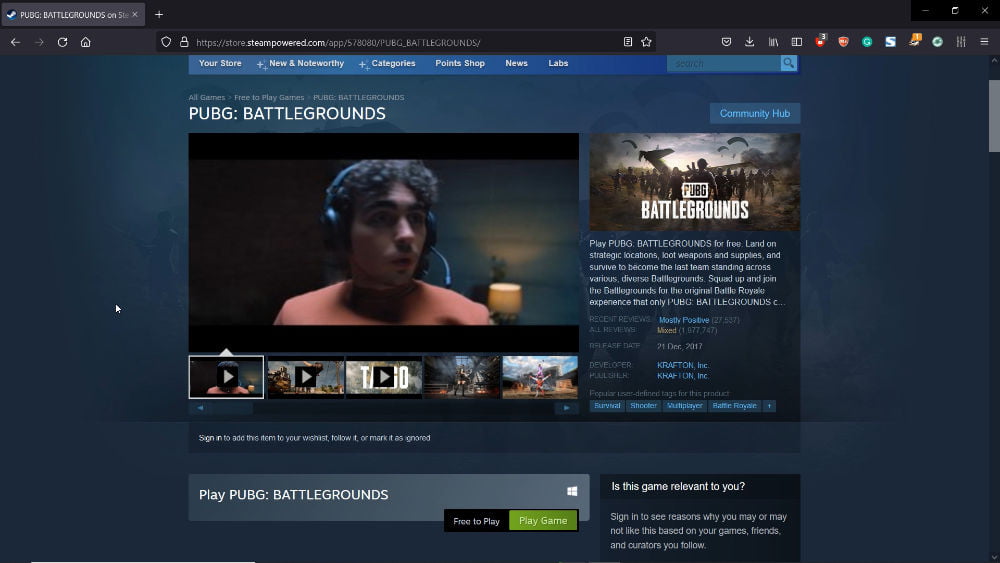
Task: Open the Firefox downloads panel
Action: (750, 42)
